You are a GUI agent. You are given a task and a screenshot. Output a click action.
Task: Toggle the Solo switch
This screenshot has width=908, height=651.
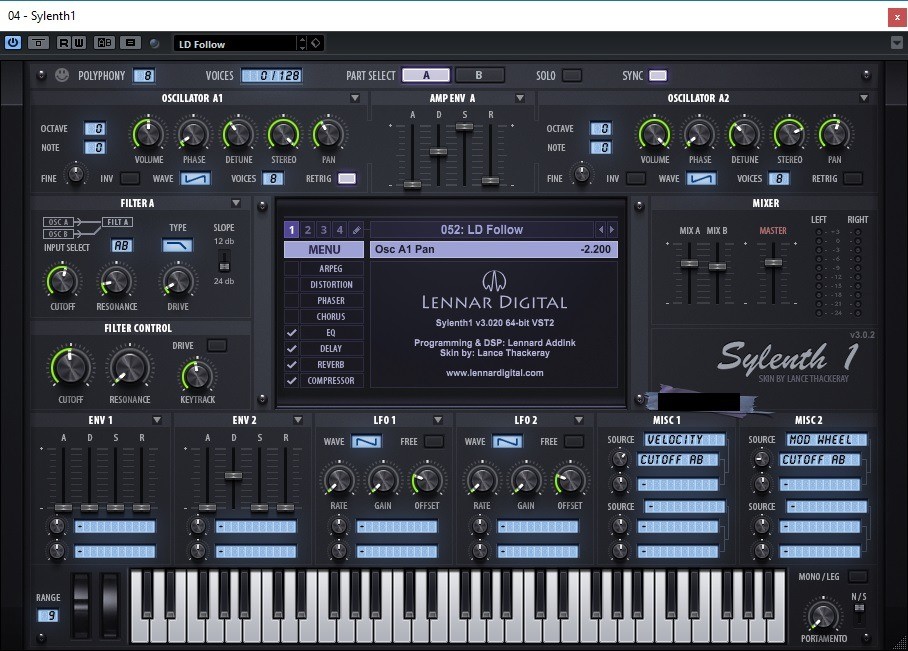tap(572, 75)
